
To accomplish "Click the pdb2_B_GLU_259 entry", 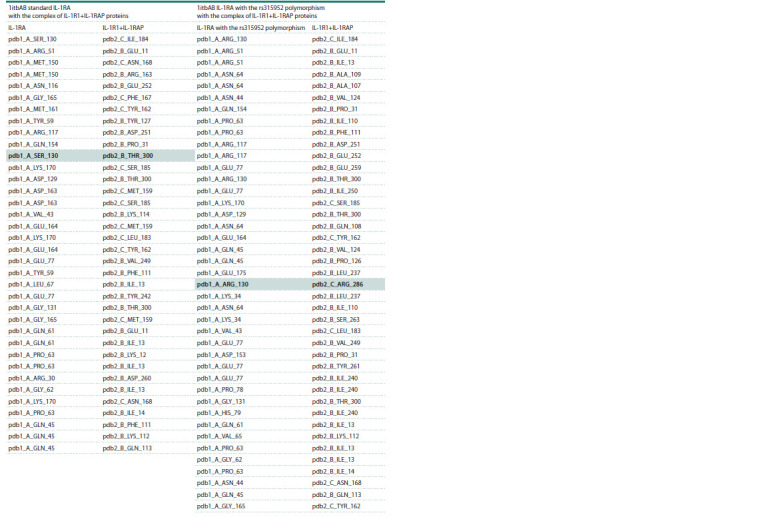I will point(336,168).
